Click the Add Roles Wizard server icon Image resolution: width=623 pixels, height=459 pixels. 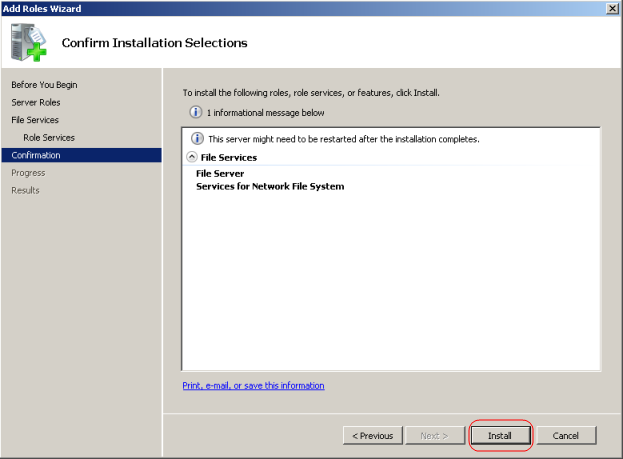coord(27,42)
